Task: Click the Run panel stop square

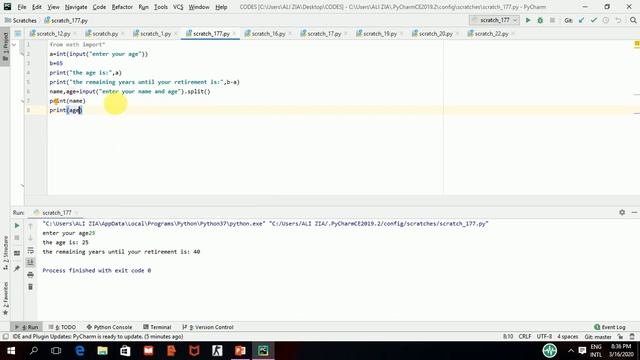Action: pyautogui.click(x=17, y=238)
